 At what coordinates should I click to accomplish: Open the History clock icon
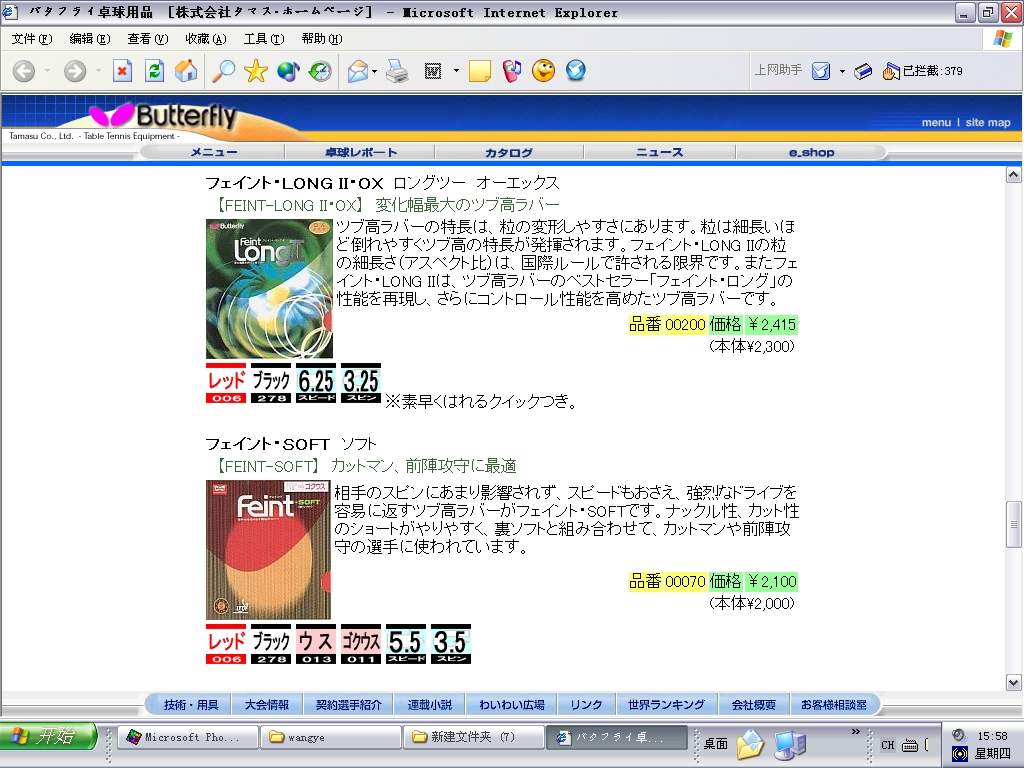click(x=320, y=71)
